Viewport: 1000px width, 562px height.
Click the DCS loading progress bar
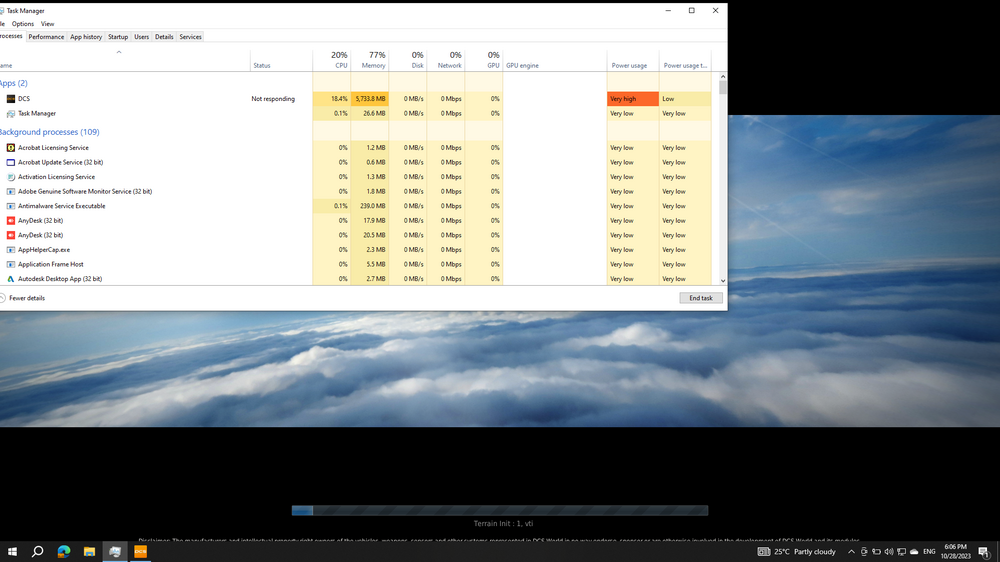click(x=500, y=510)
